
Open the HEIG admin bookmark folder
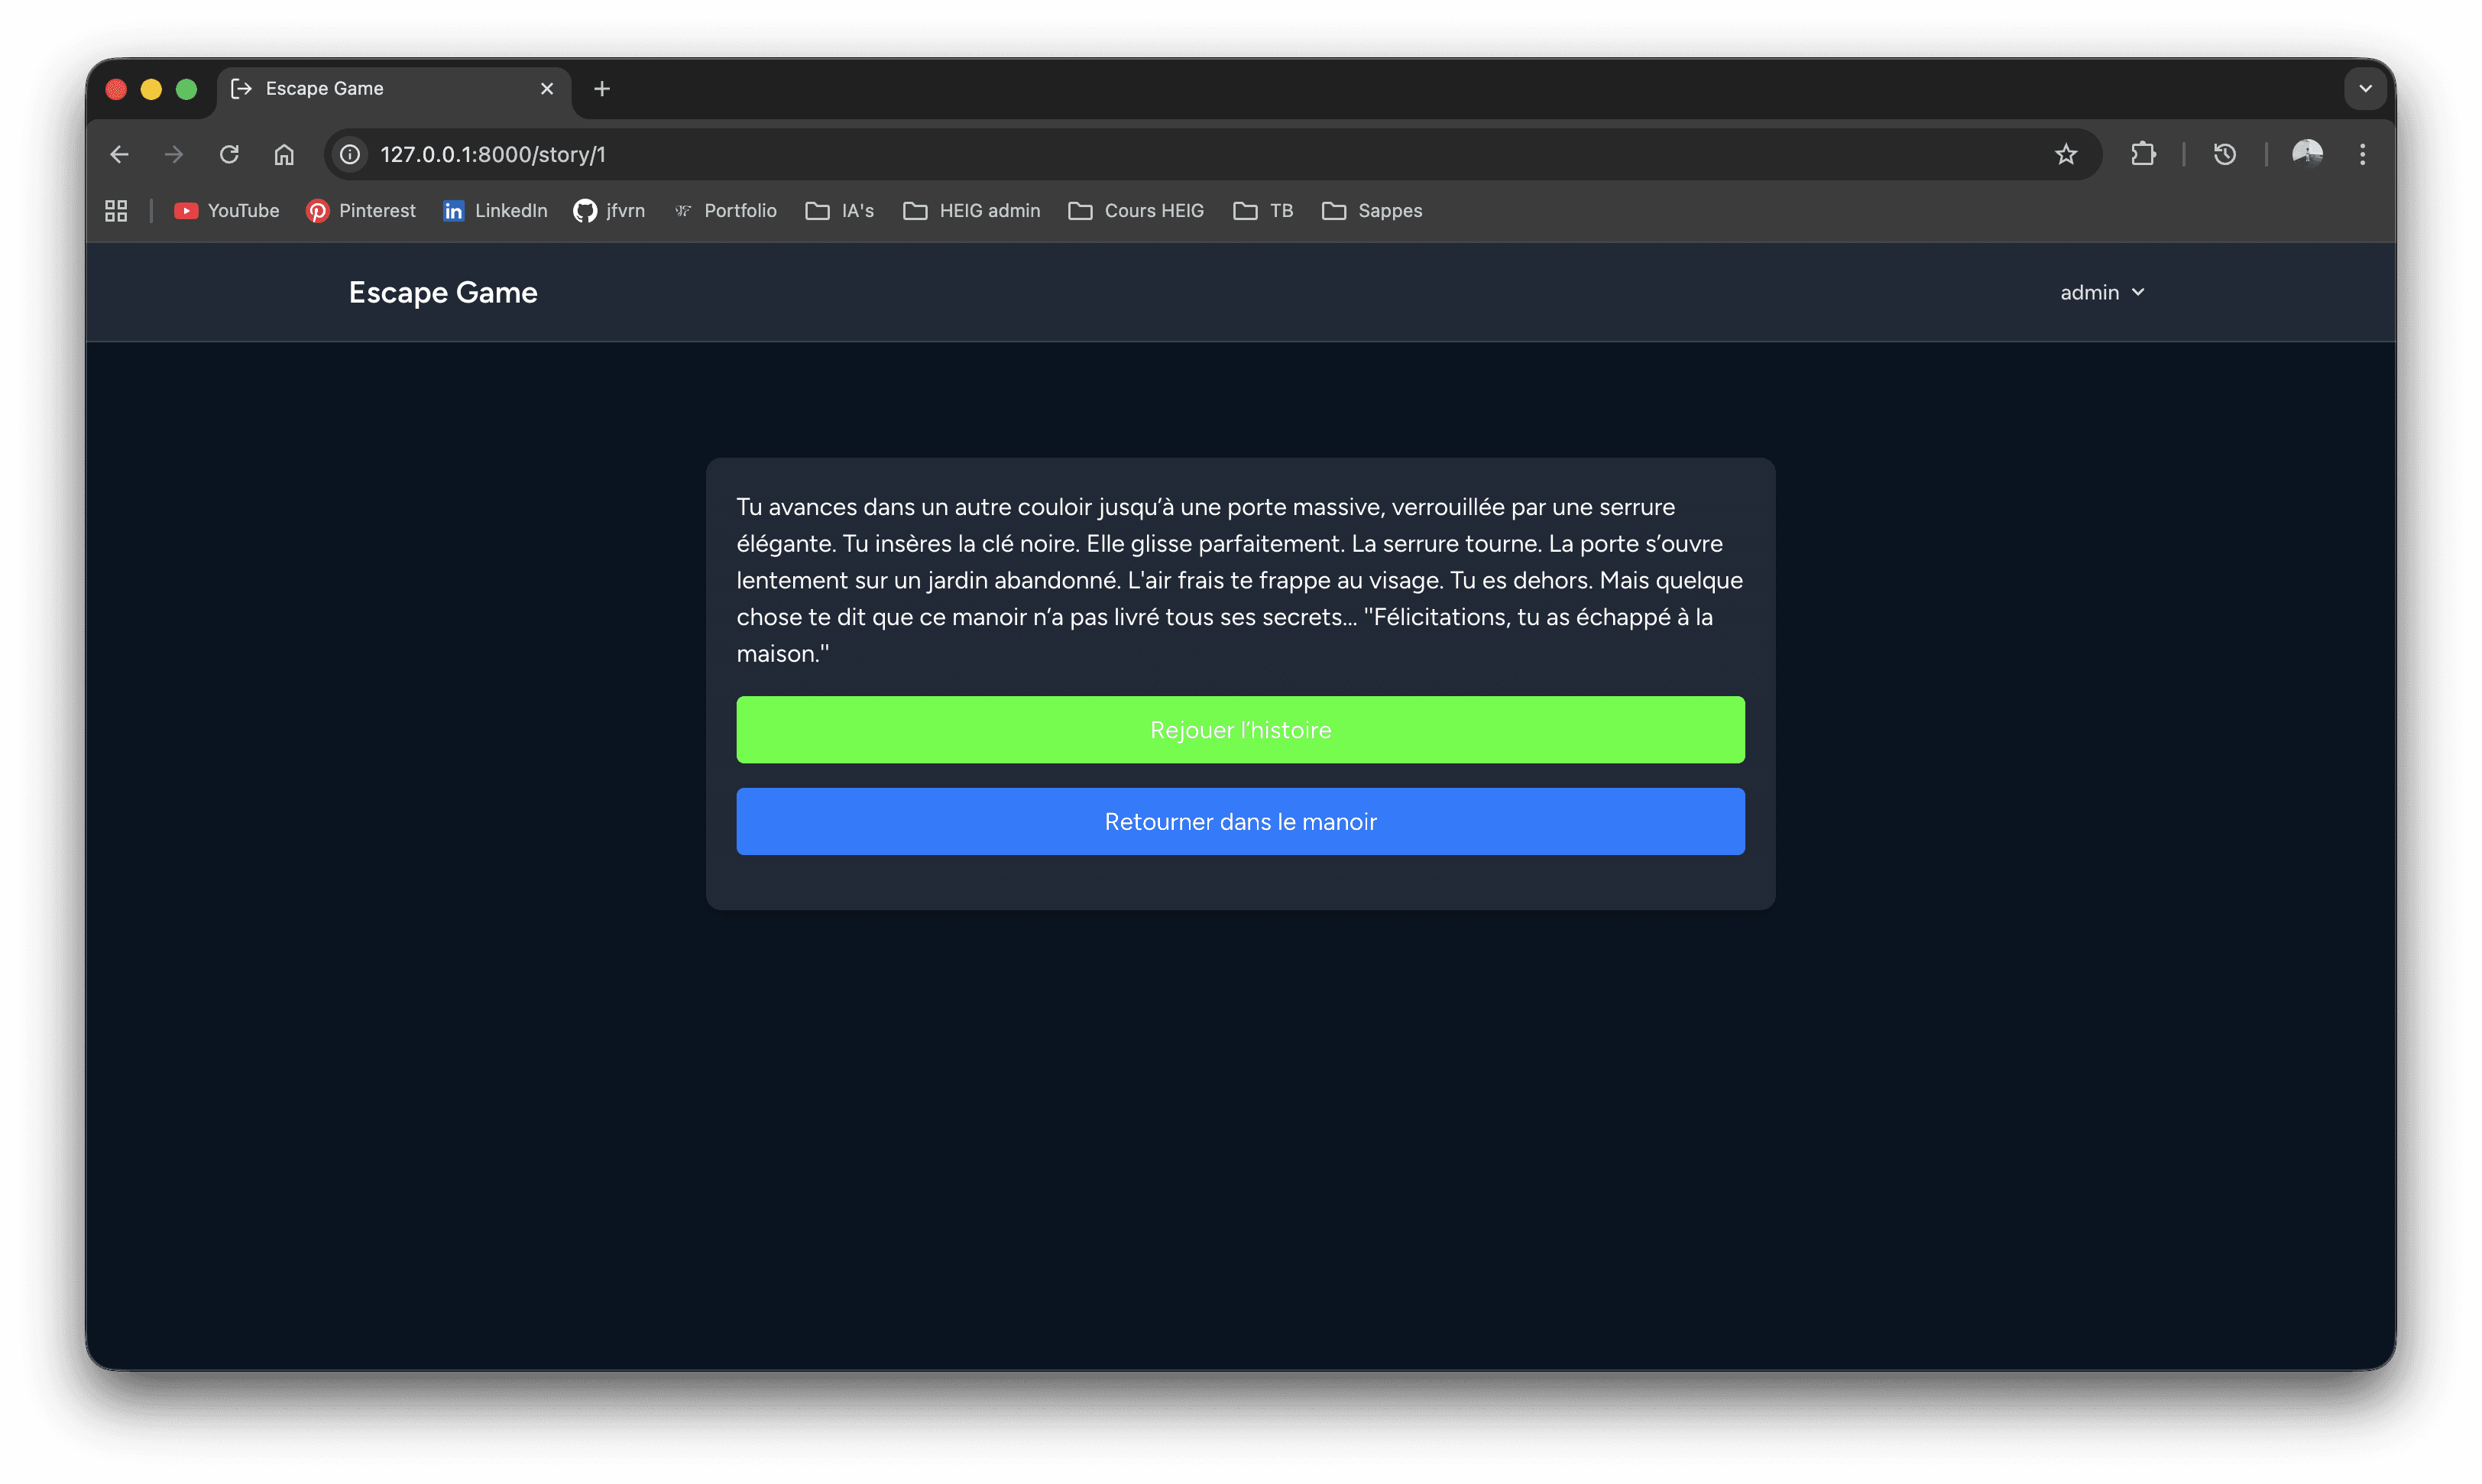click(x=972, y=210)
